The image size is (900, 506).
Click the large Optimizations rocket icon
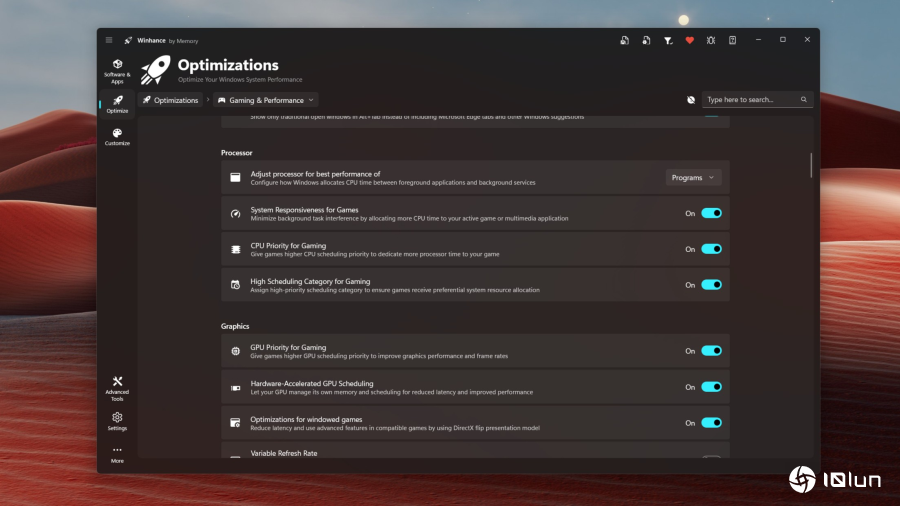(x=156, y=70)
